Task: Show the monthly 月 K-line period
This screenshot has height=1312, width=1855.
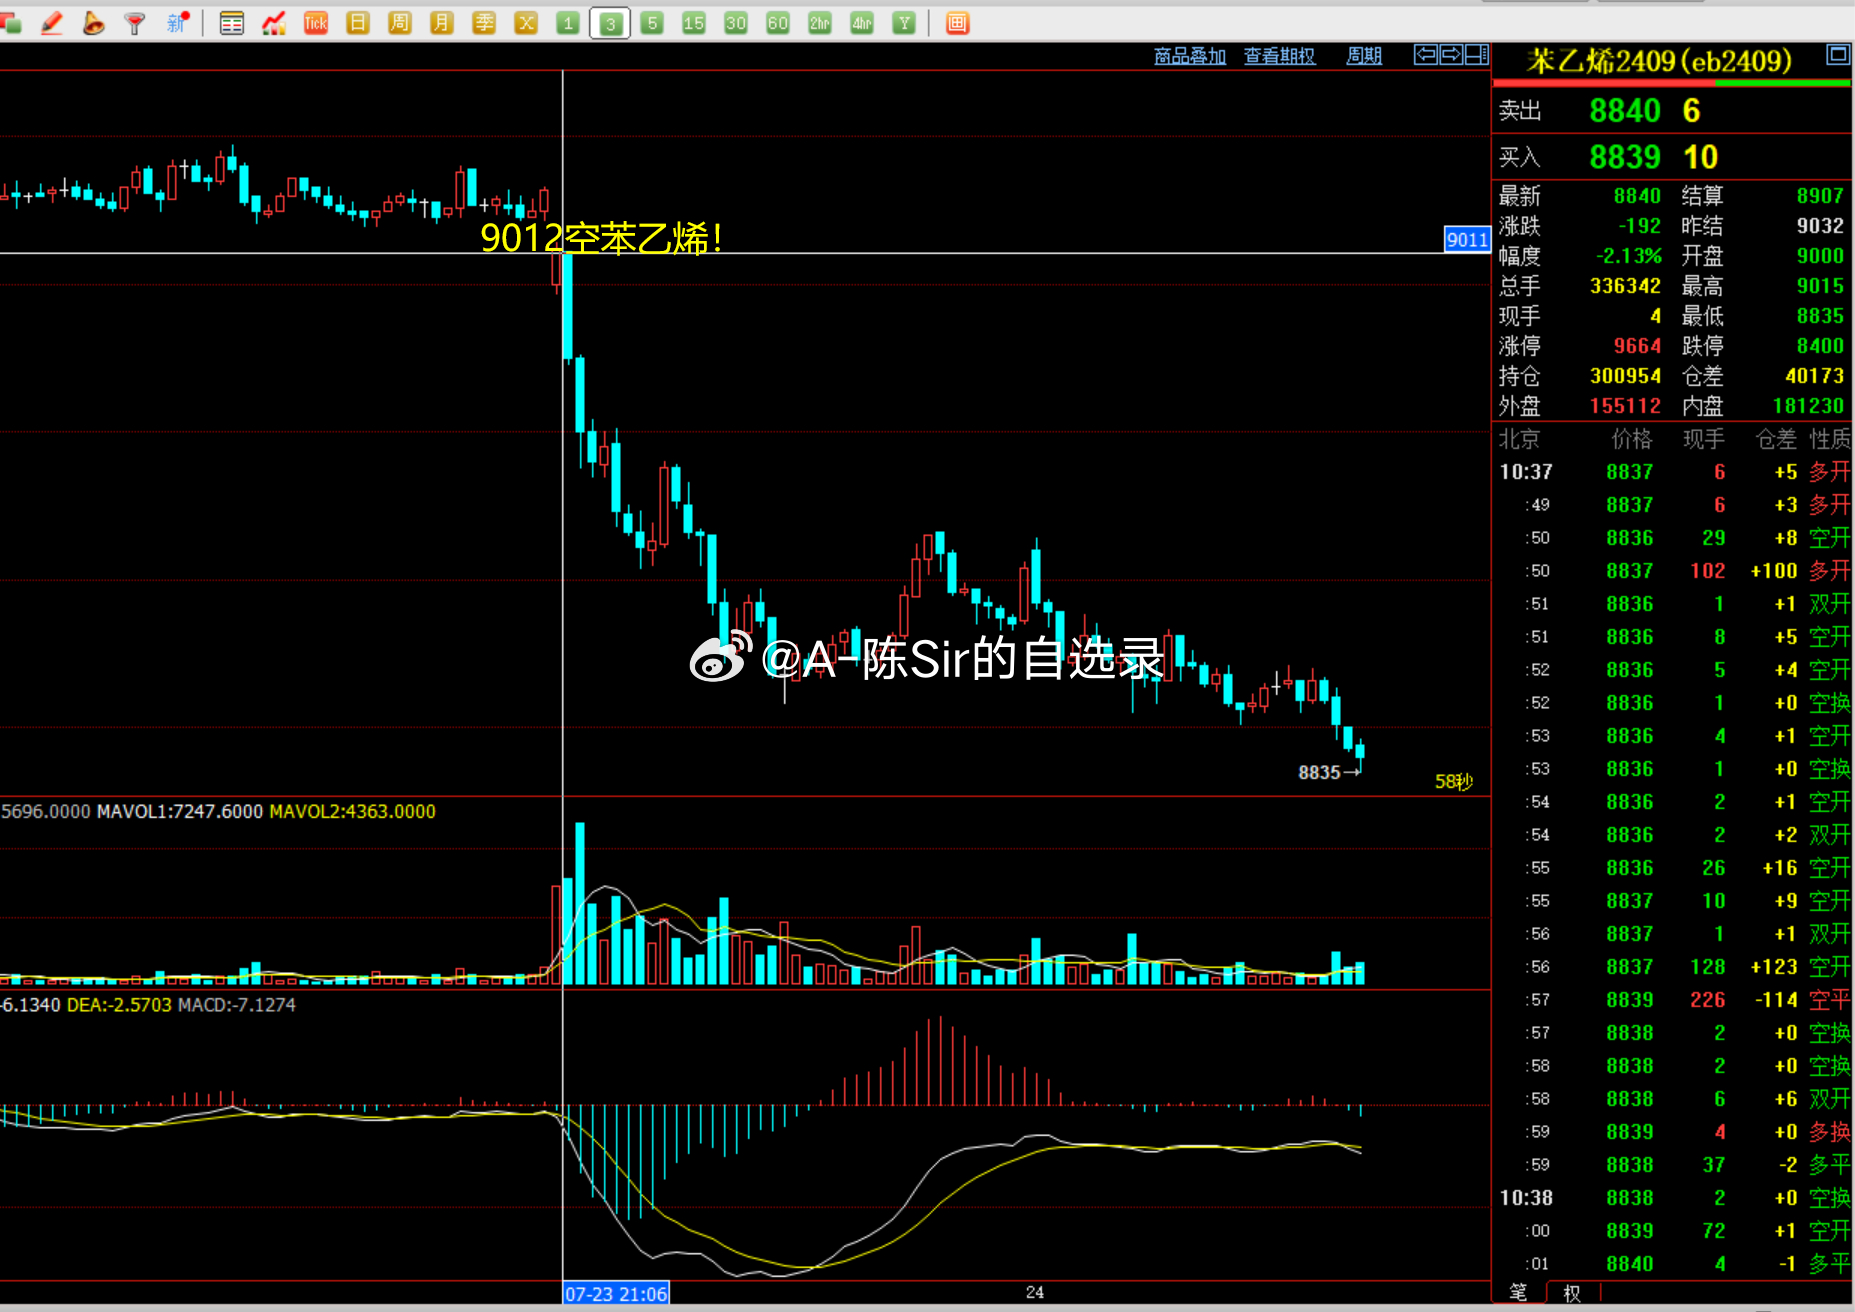Action: (442, 23)
